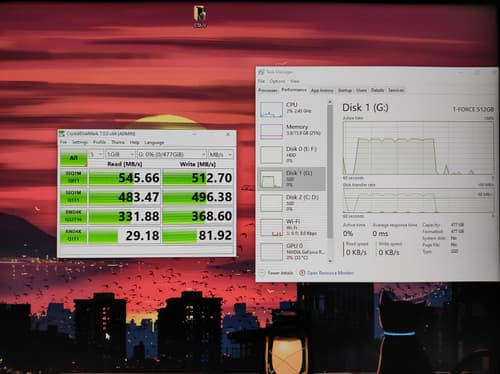Open the Settings menu in CrystalDiskMark
The width and height of the screenshot is (500, 374).
click(80, 142)
